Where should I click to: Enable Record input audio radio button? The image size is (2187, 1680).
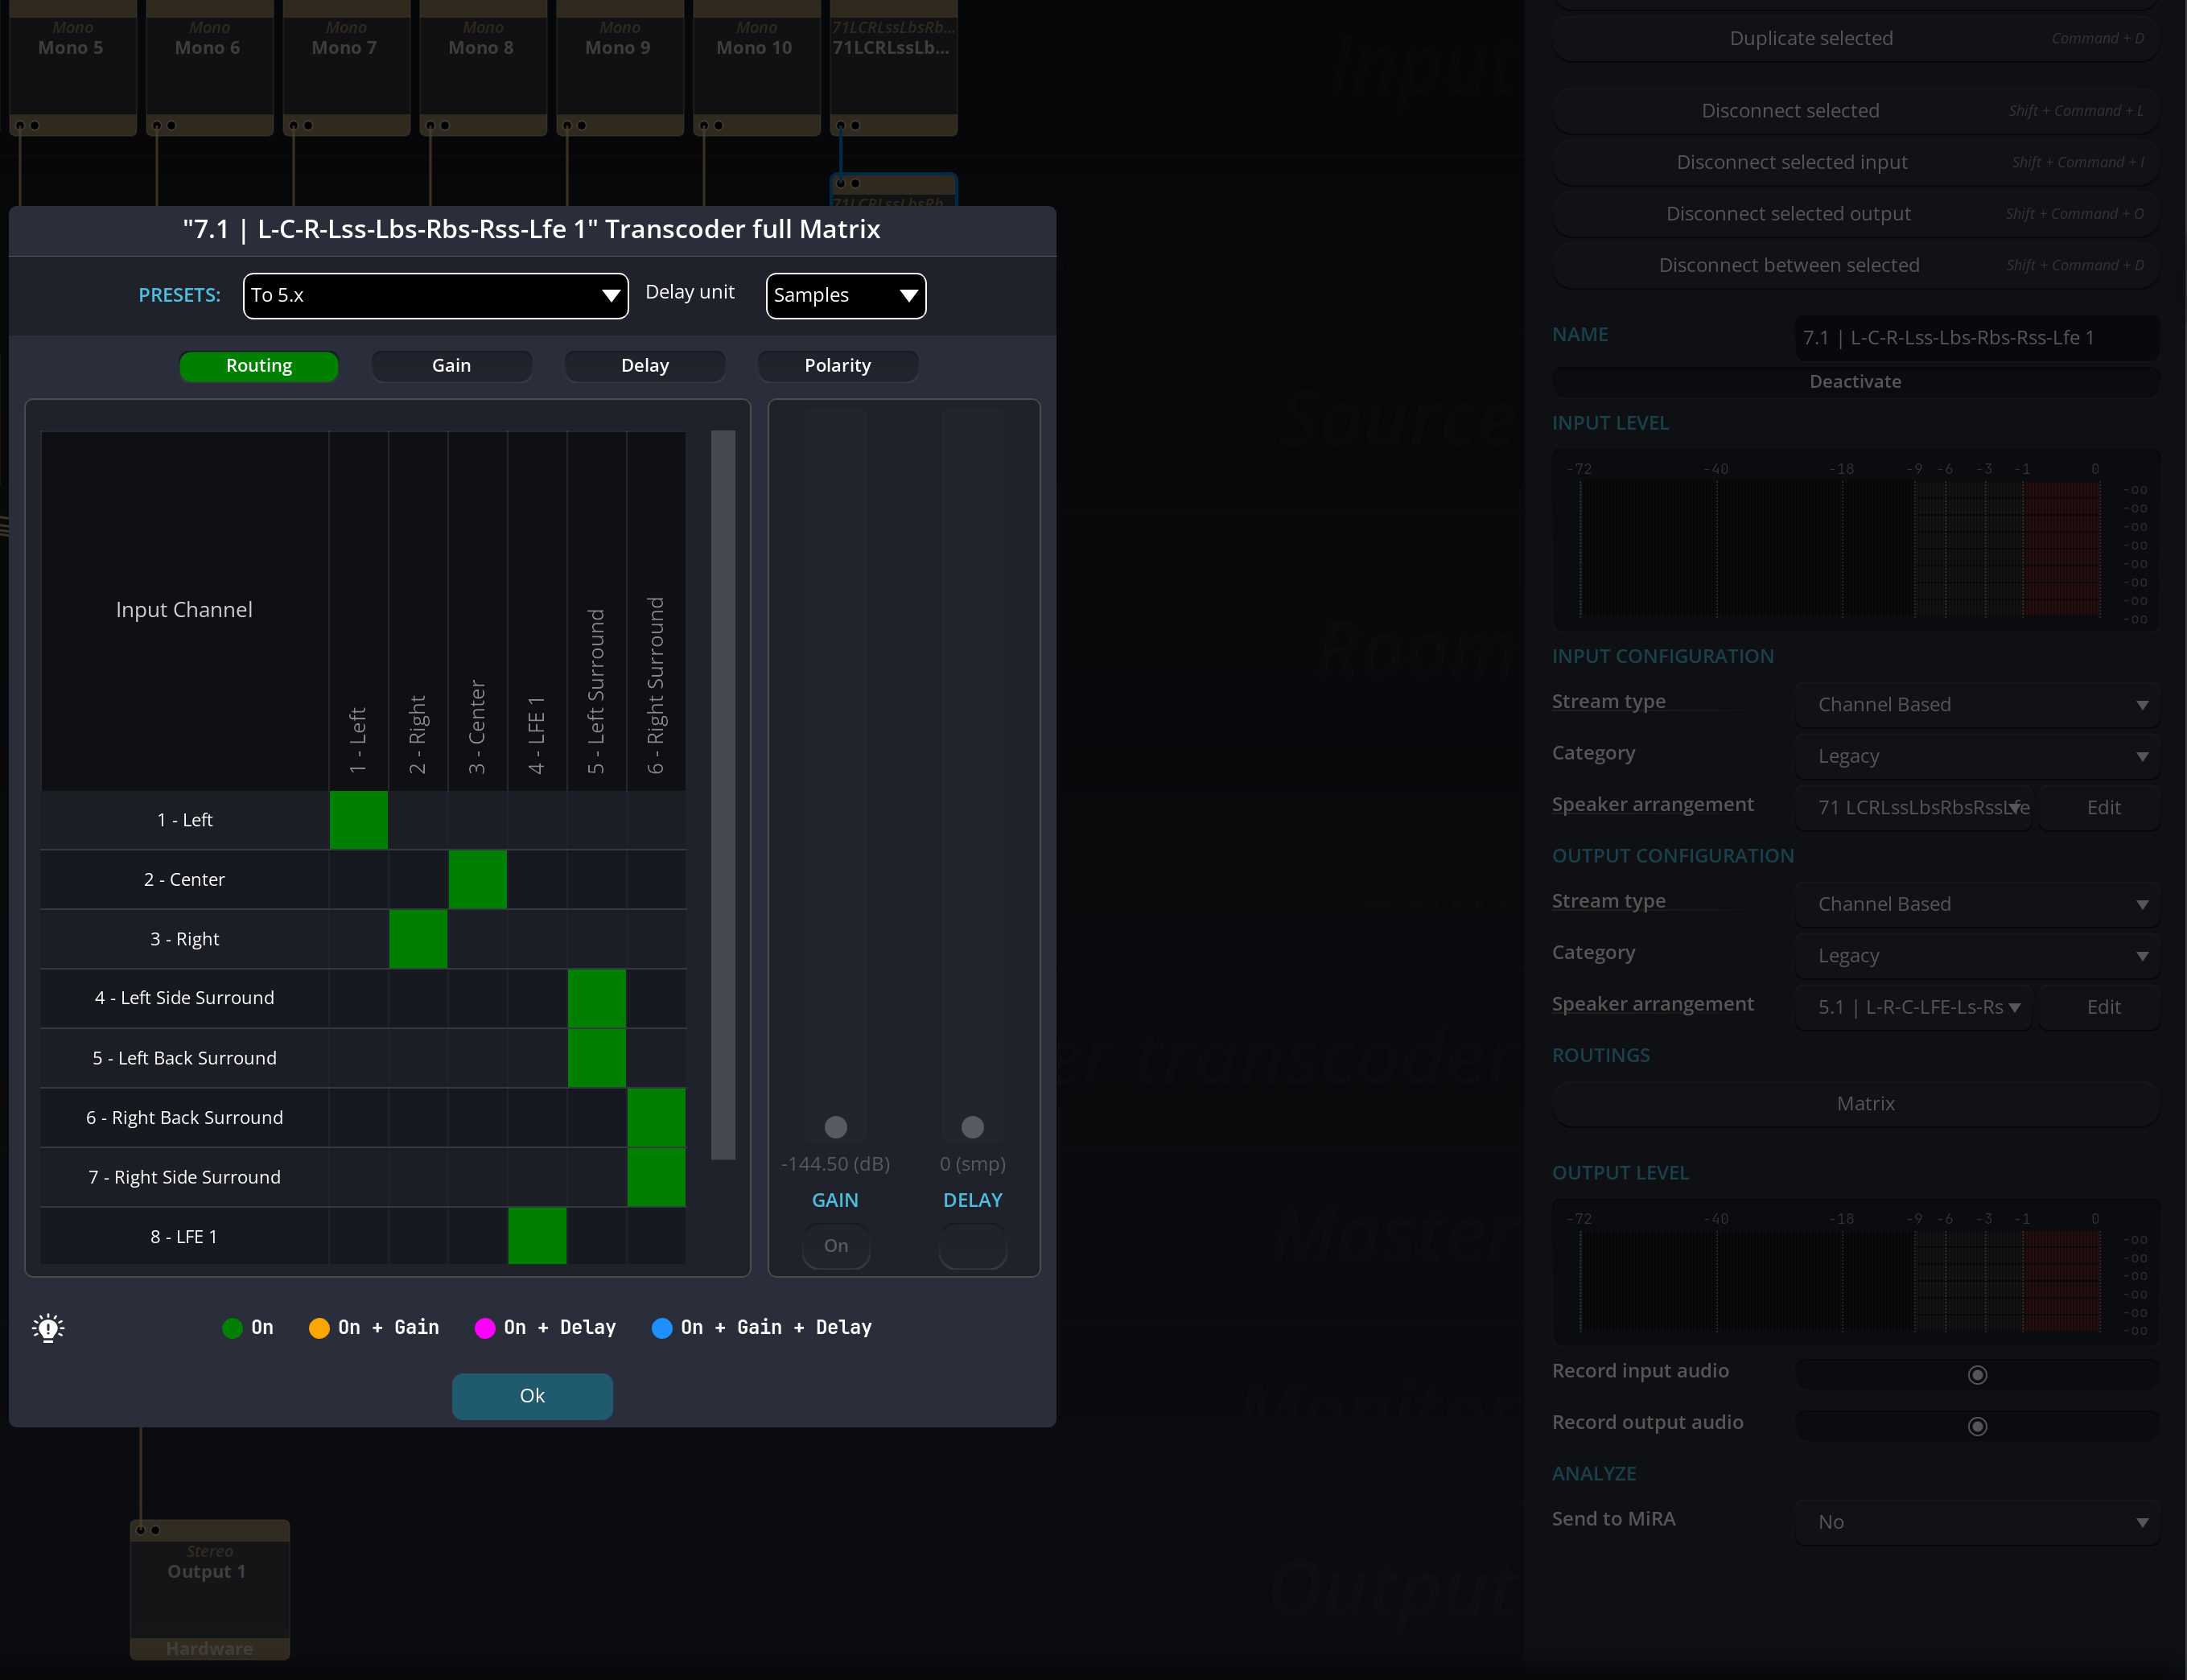click(x=1976, y=1374)
